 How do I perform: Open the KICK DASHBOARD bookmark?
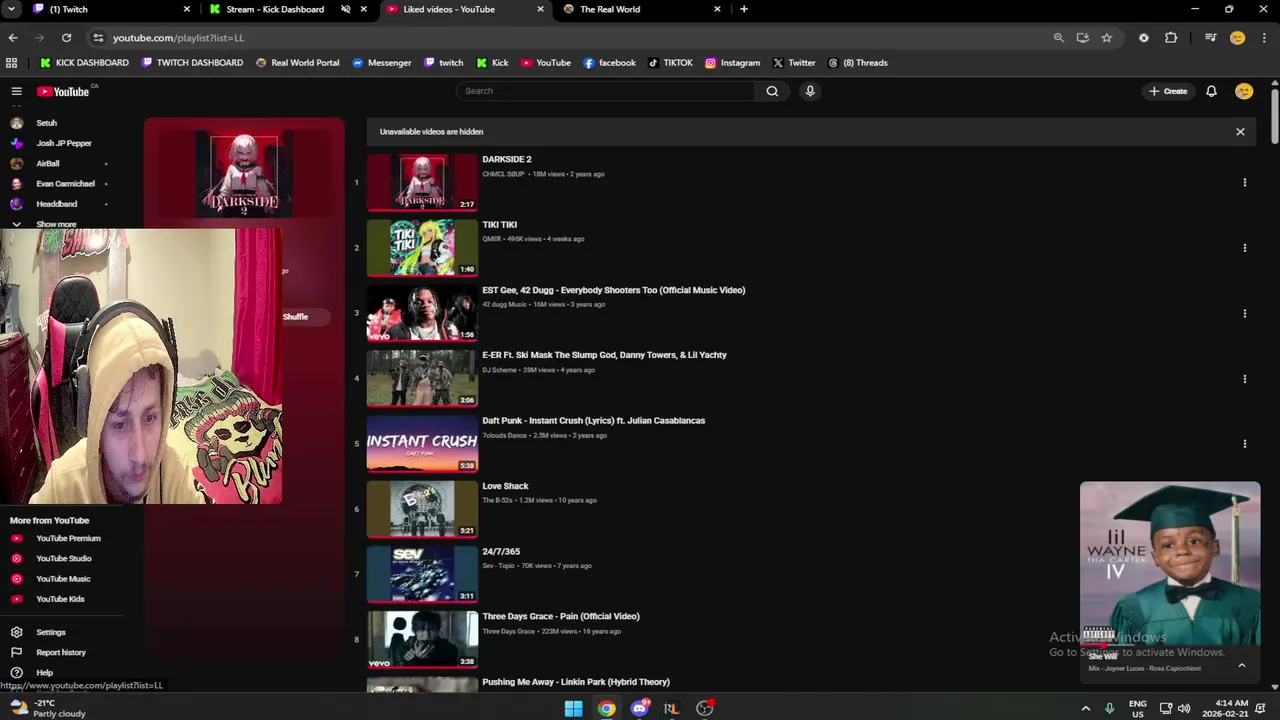[84, 62]
